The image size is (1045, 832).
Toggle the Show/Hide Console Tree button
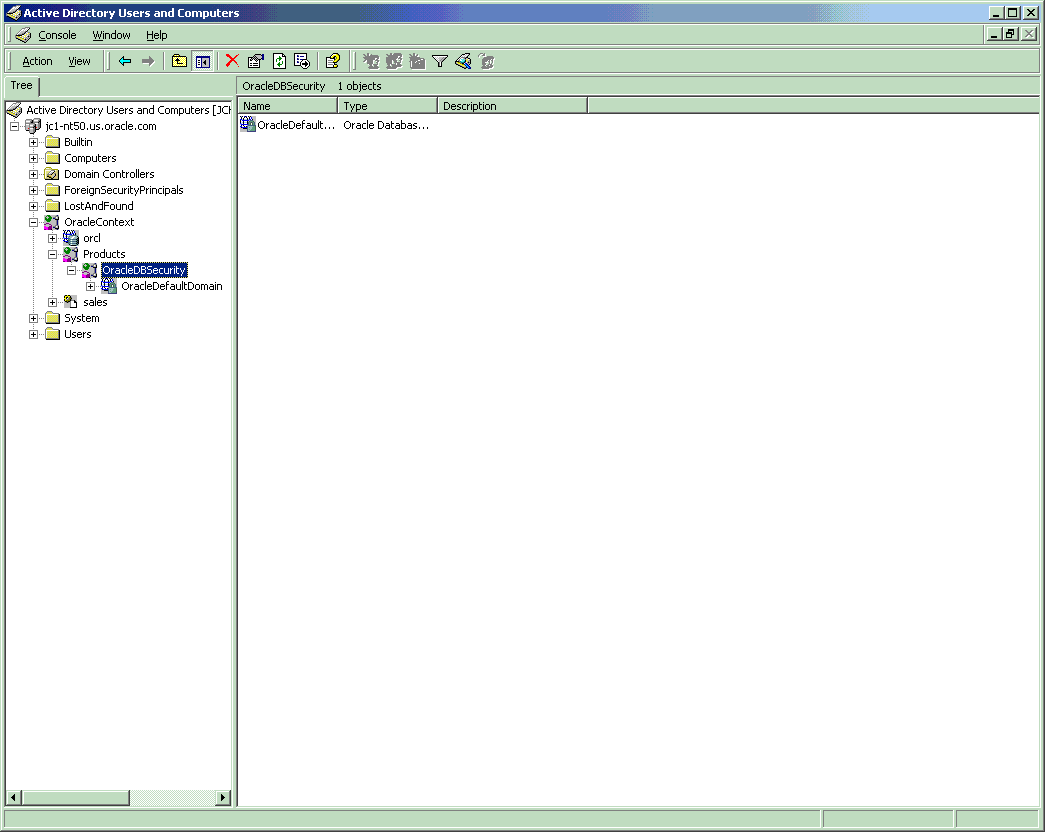point(203,61)
